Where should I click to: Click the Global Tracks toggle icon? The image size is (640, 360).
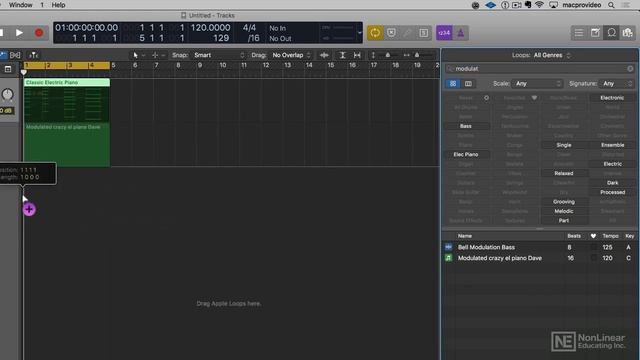8,69
